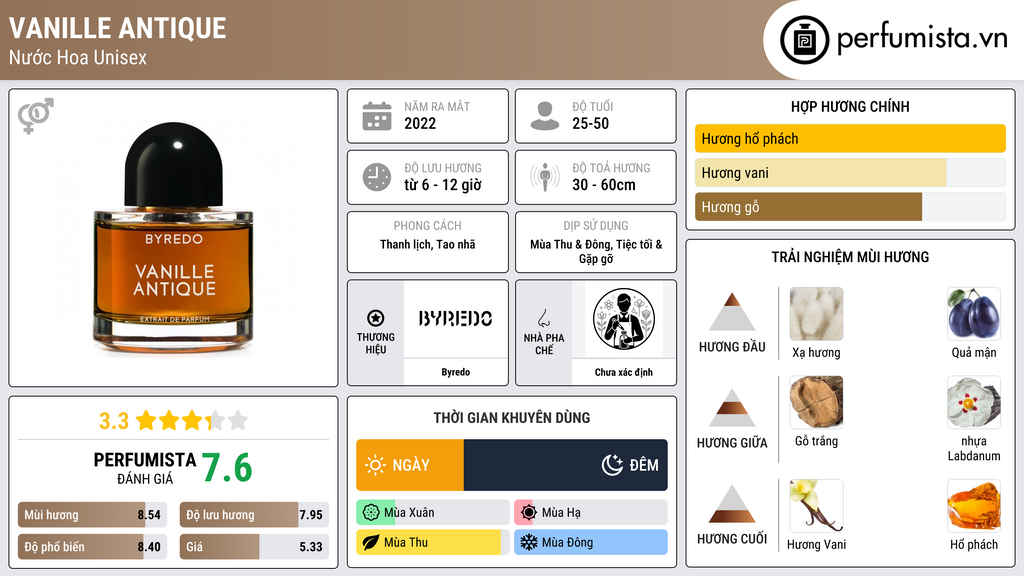Click the Độ phổ biến 8.40 score bar
1024x576 pixels.
coord(92,547)
